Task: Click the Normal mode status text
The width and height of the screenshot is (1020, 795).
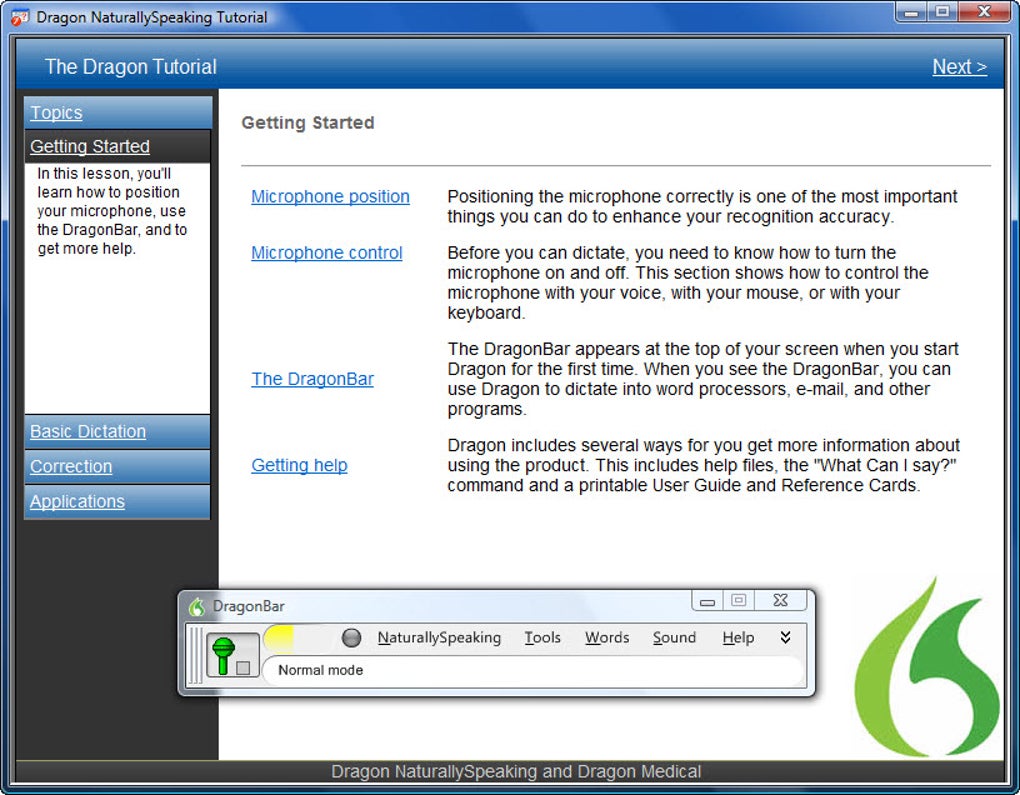Action: [321, 670]
